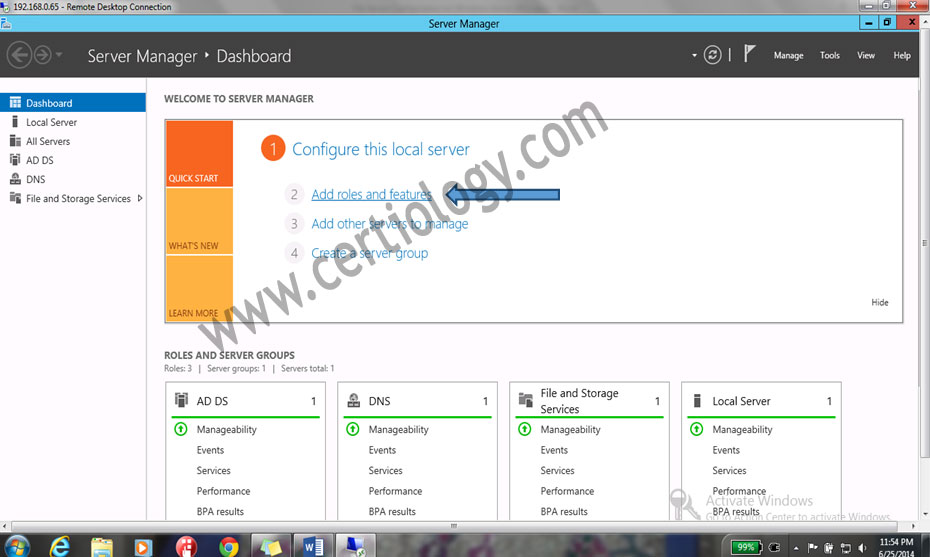Click AD DS Manageability status icon

click(x=181, y=429)
